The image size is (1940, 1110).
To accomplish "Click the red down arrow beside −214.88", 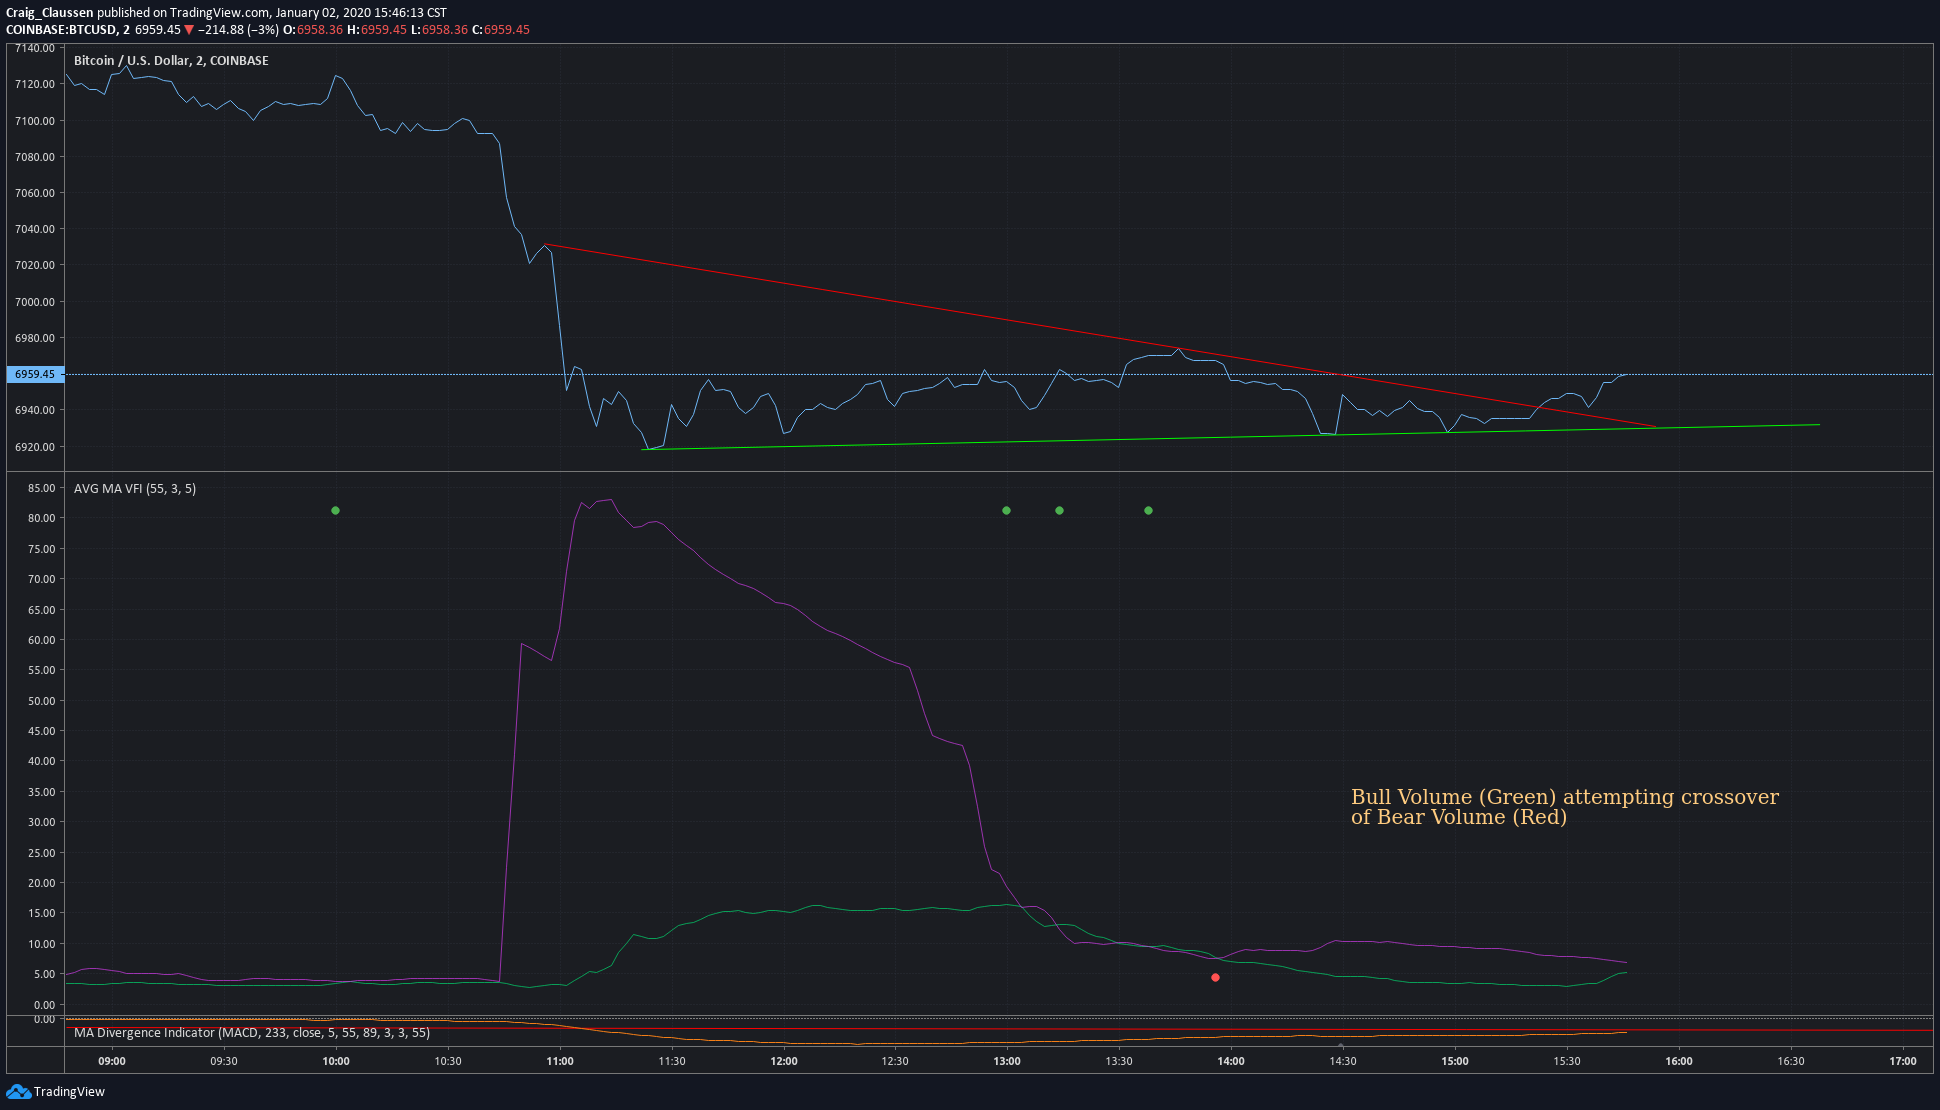I will tap(189, 30).
